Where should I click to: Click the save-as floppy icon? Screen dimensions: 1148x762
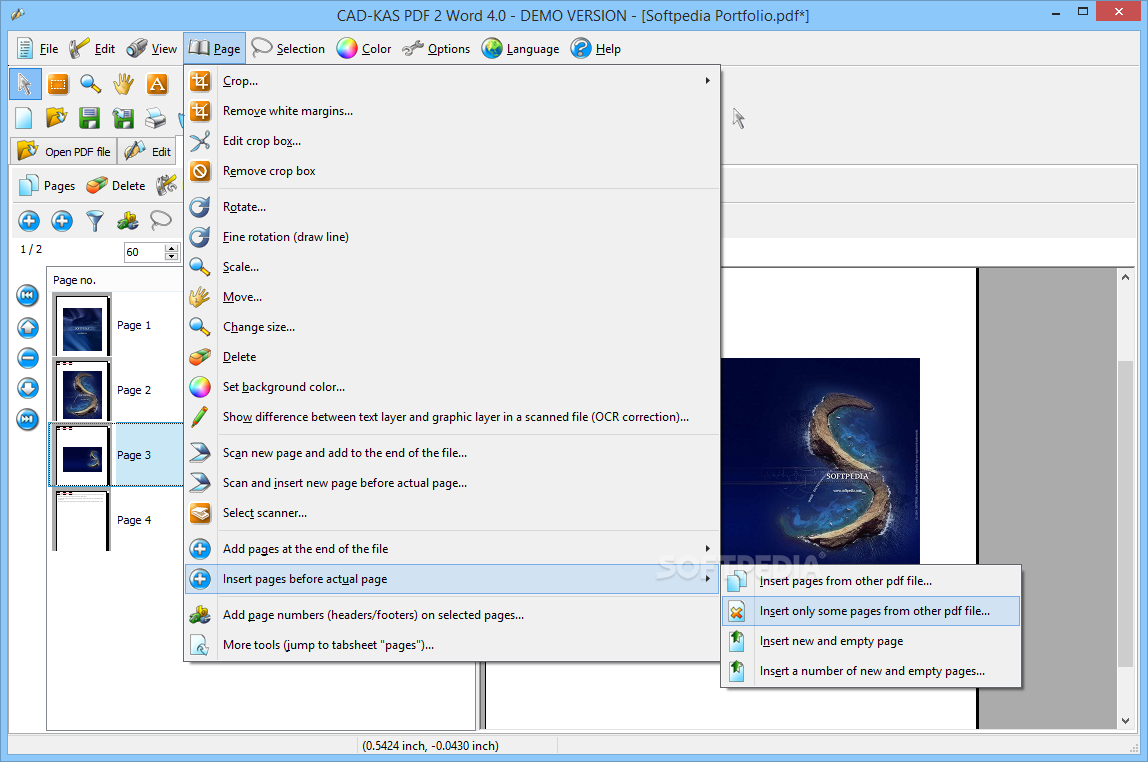(x=123, y=118)
